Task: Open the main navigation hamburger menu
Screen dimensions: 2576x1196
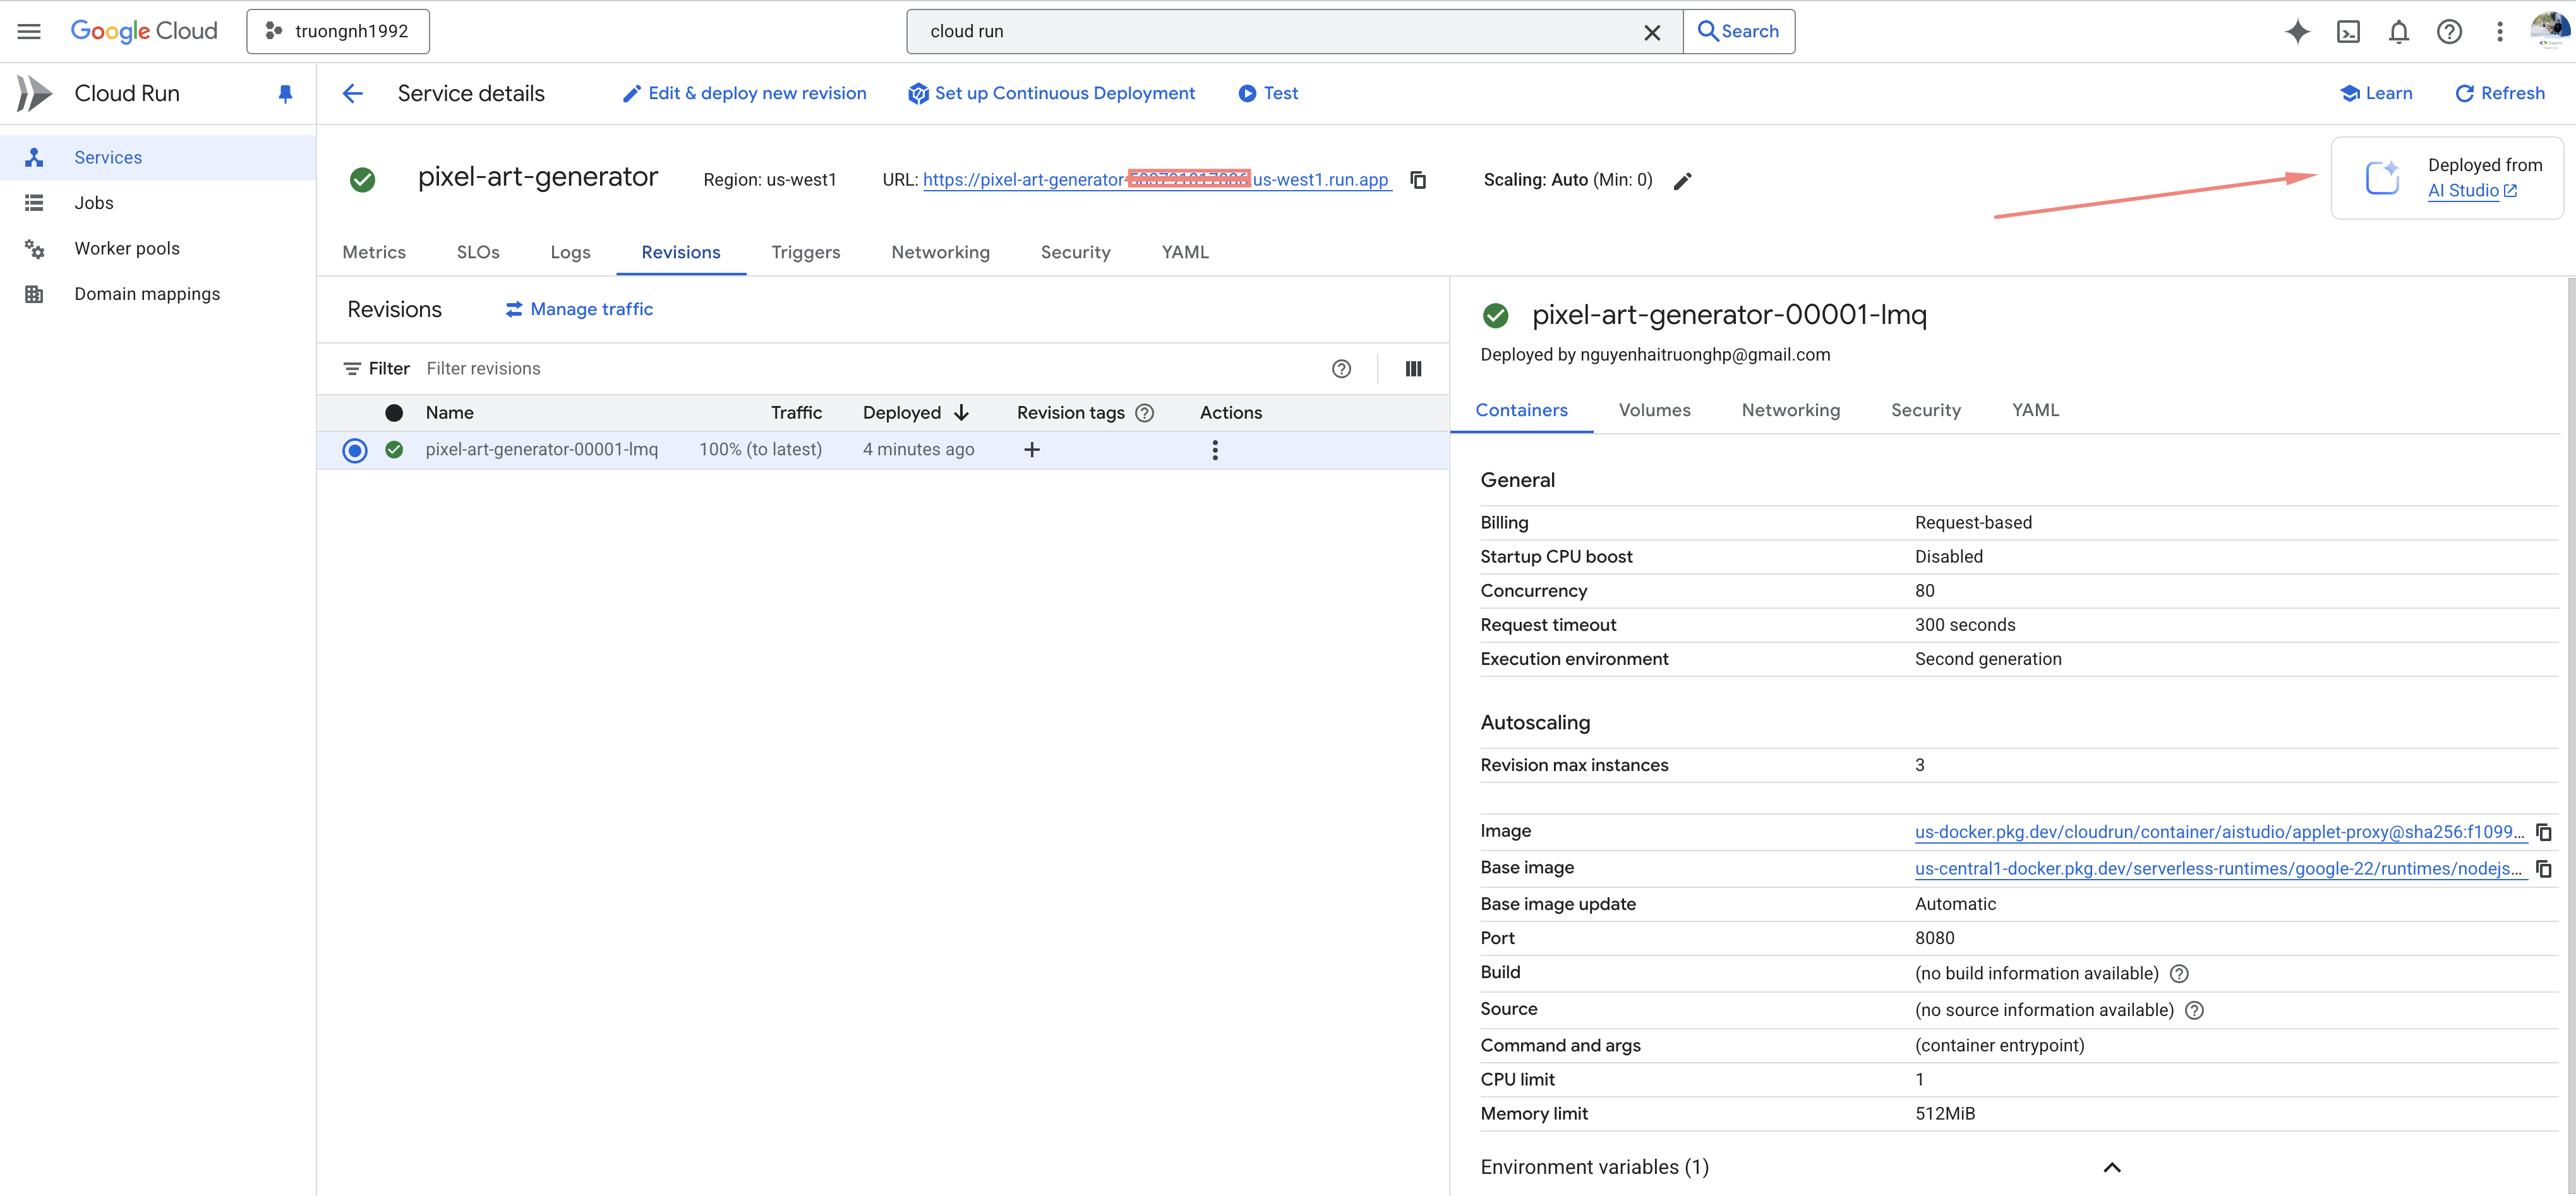Action: (x=29, y=31)
